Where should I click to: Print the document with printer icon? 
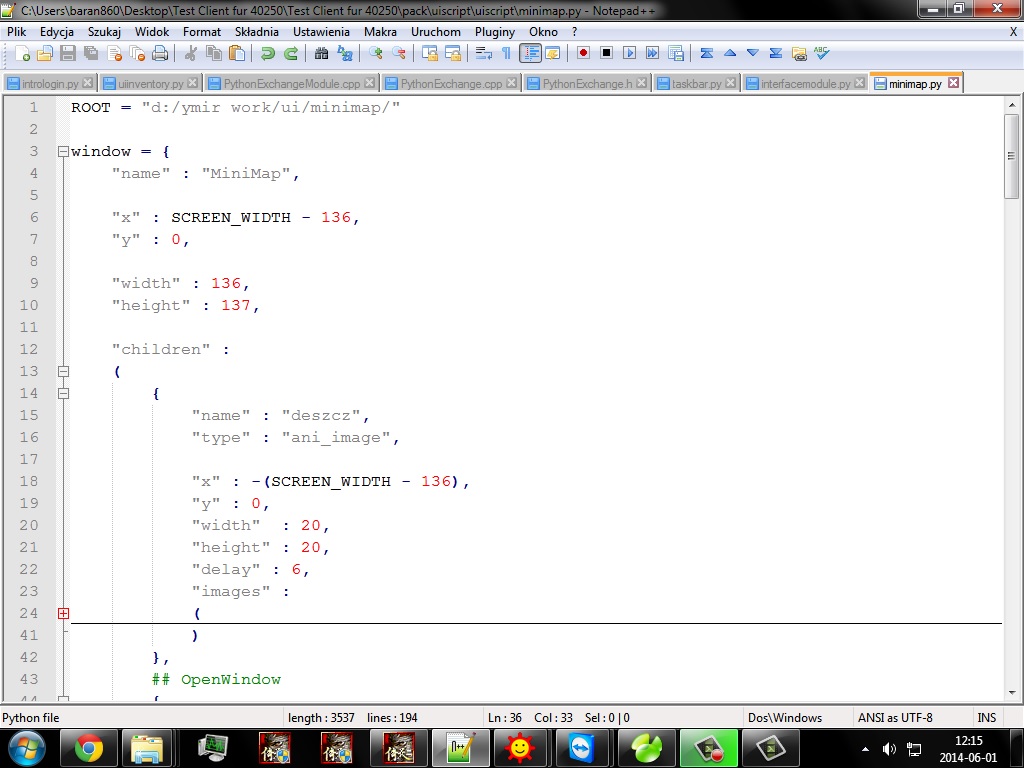[x=160, y=54]
